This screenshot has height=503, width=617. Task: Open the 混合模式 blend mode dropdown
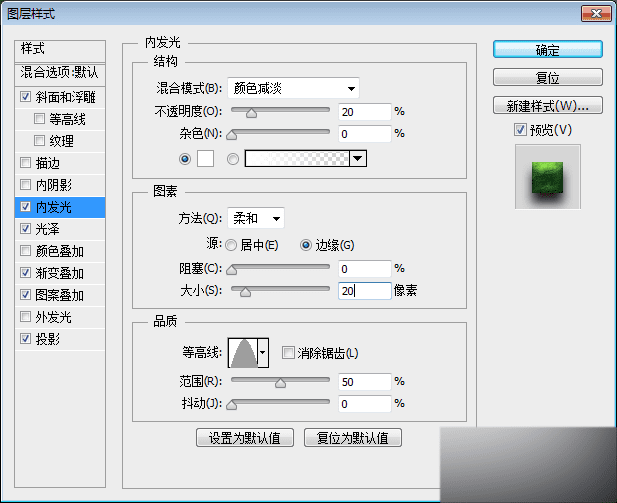coord(293,88)
